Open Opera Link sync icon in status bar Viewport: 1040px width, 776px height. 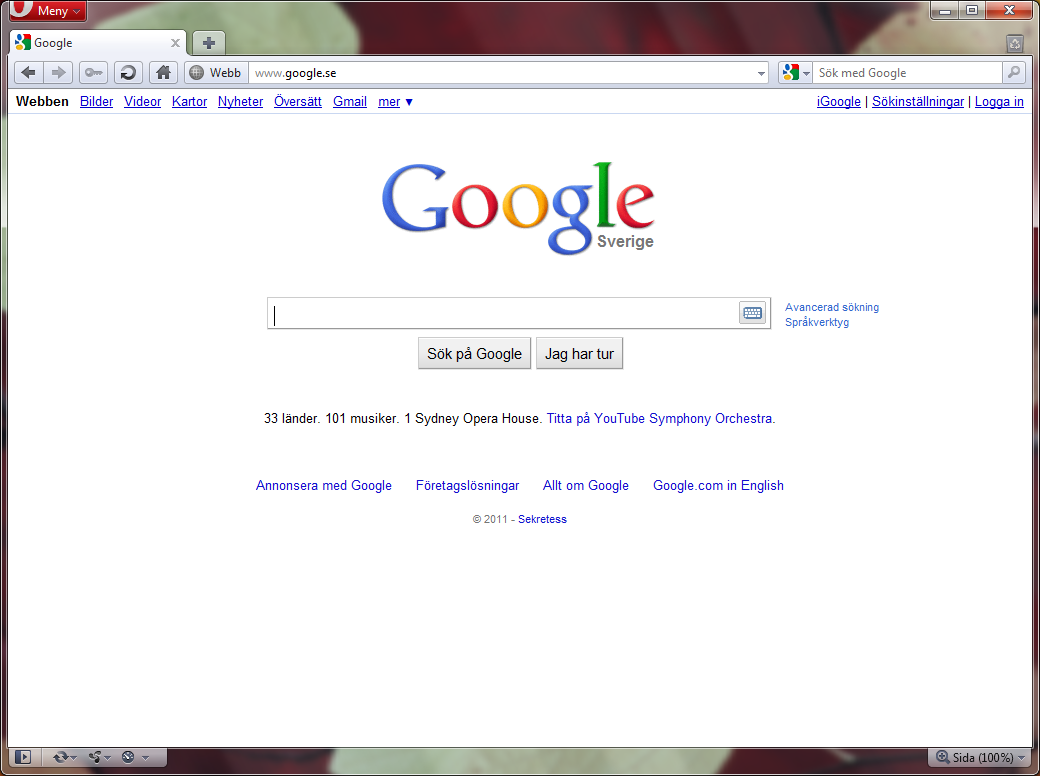click(x=61, y=757)
